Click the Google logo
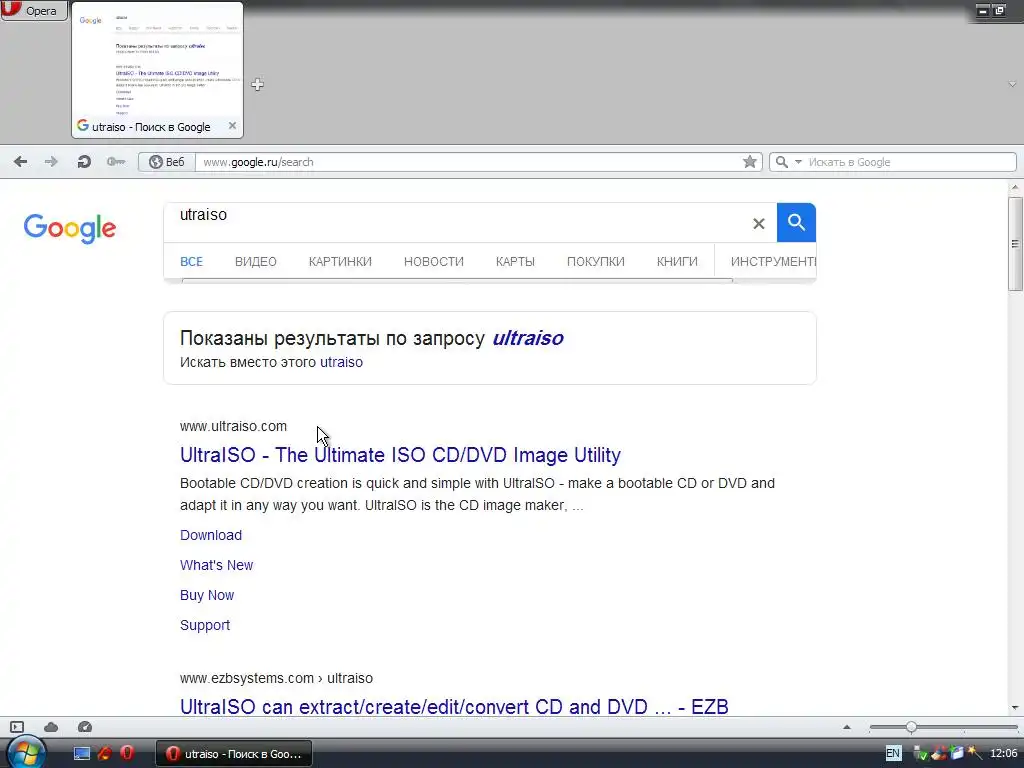The height and width of the screenshot is (768, 1024). click(x=70, y=228)
